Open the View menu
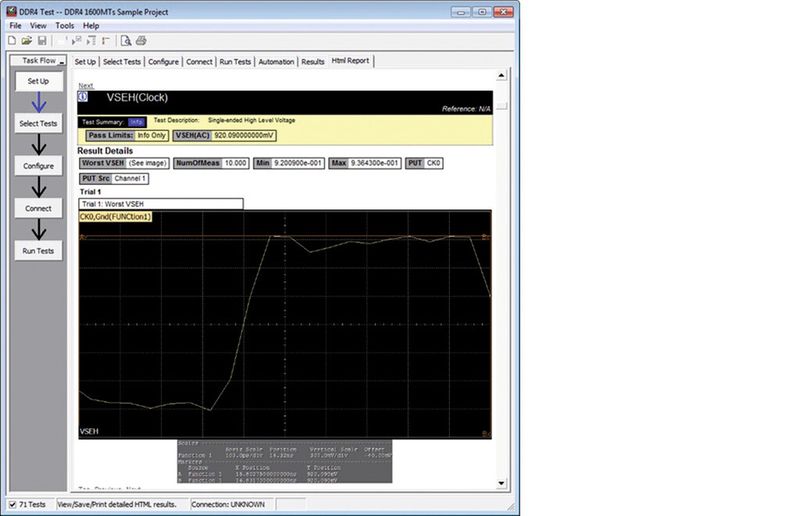The height and width of the screenshot is (516, 800). click(x=38, y=26)
